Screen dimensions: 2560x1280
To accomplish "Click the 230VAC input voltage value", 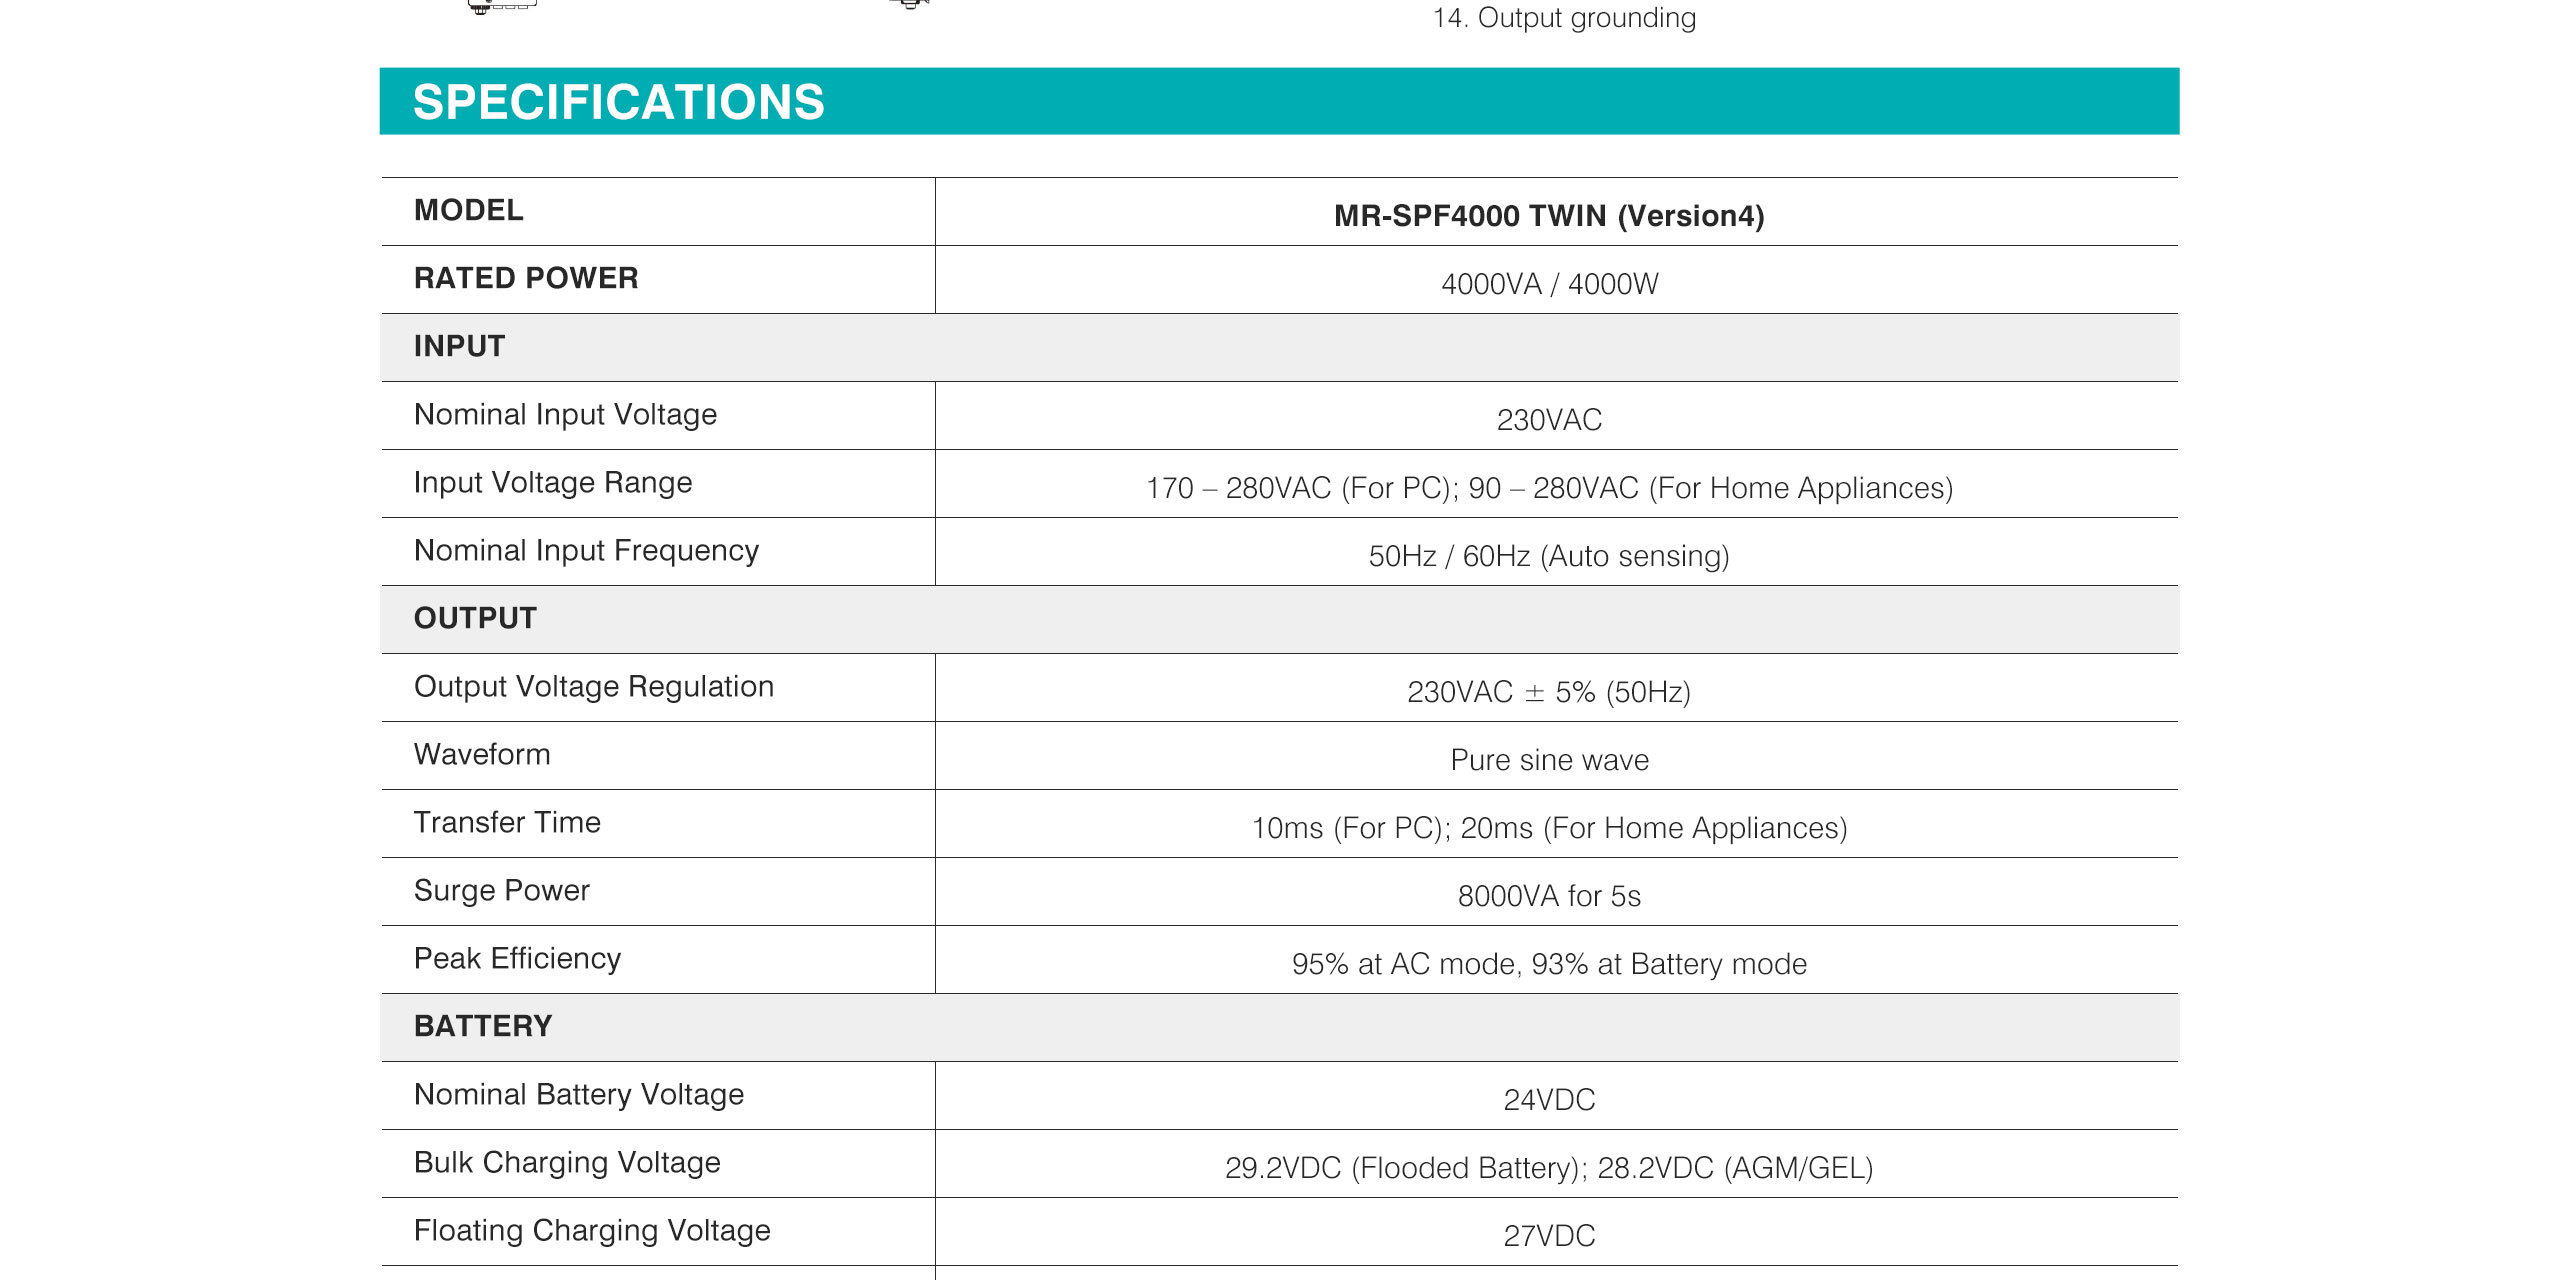I will click(x=1549, y=420).
